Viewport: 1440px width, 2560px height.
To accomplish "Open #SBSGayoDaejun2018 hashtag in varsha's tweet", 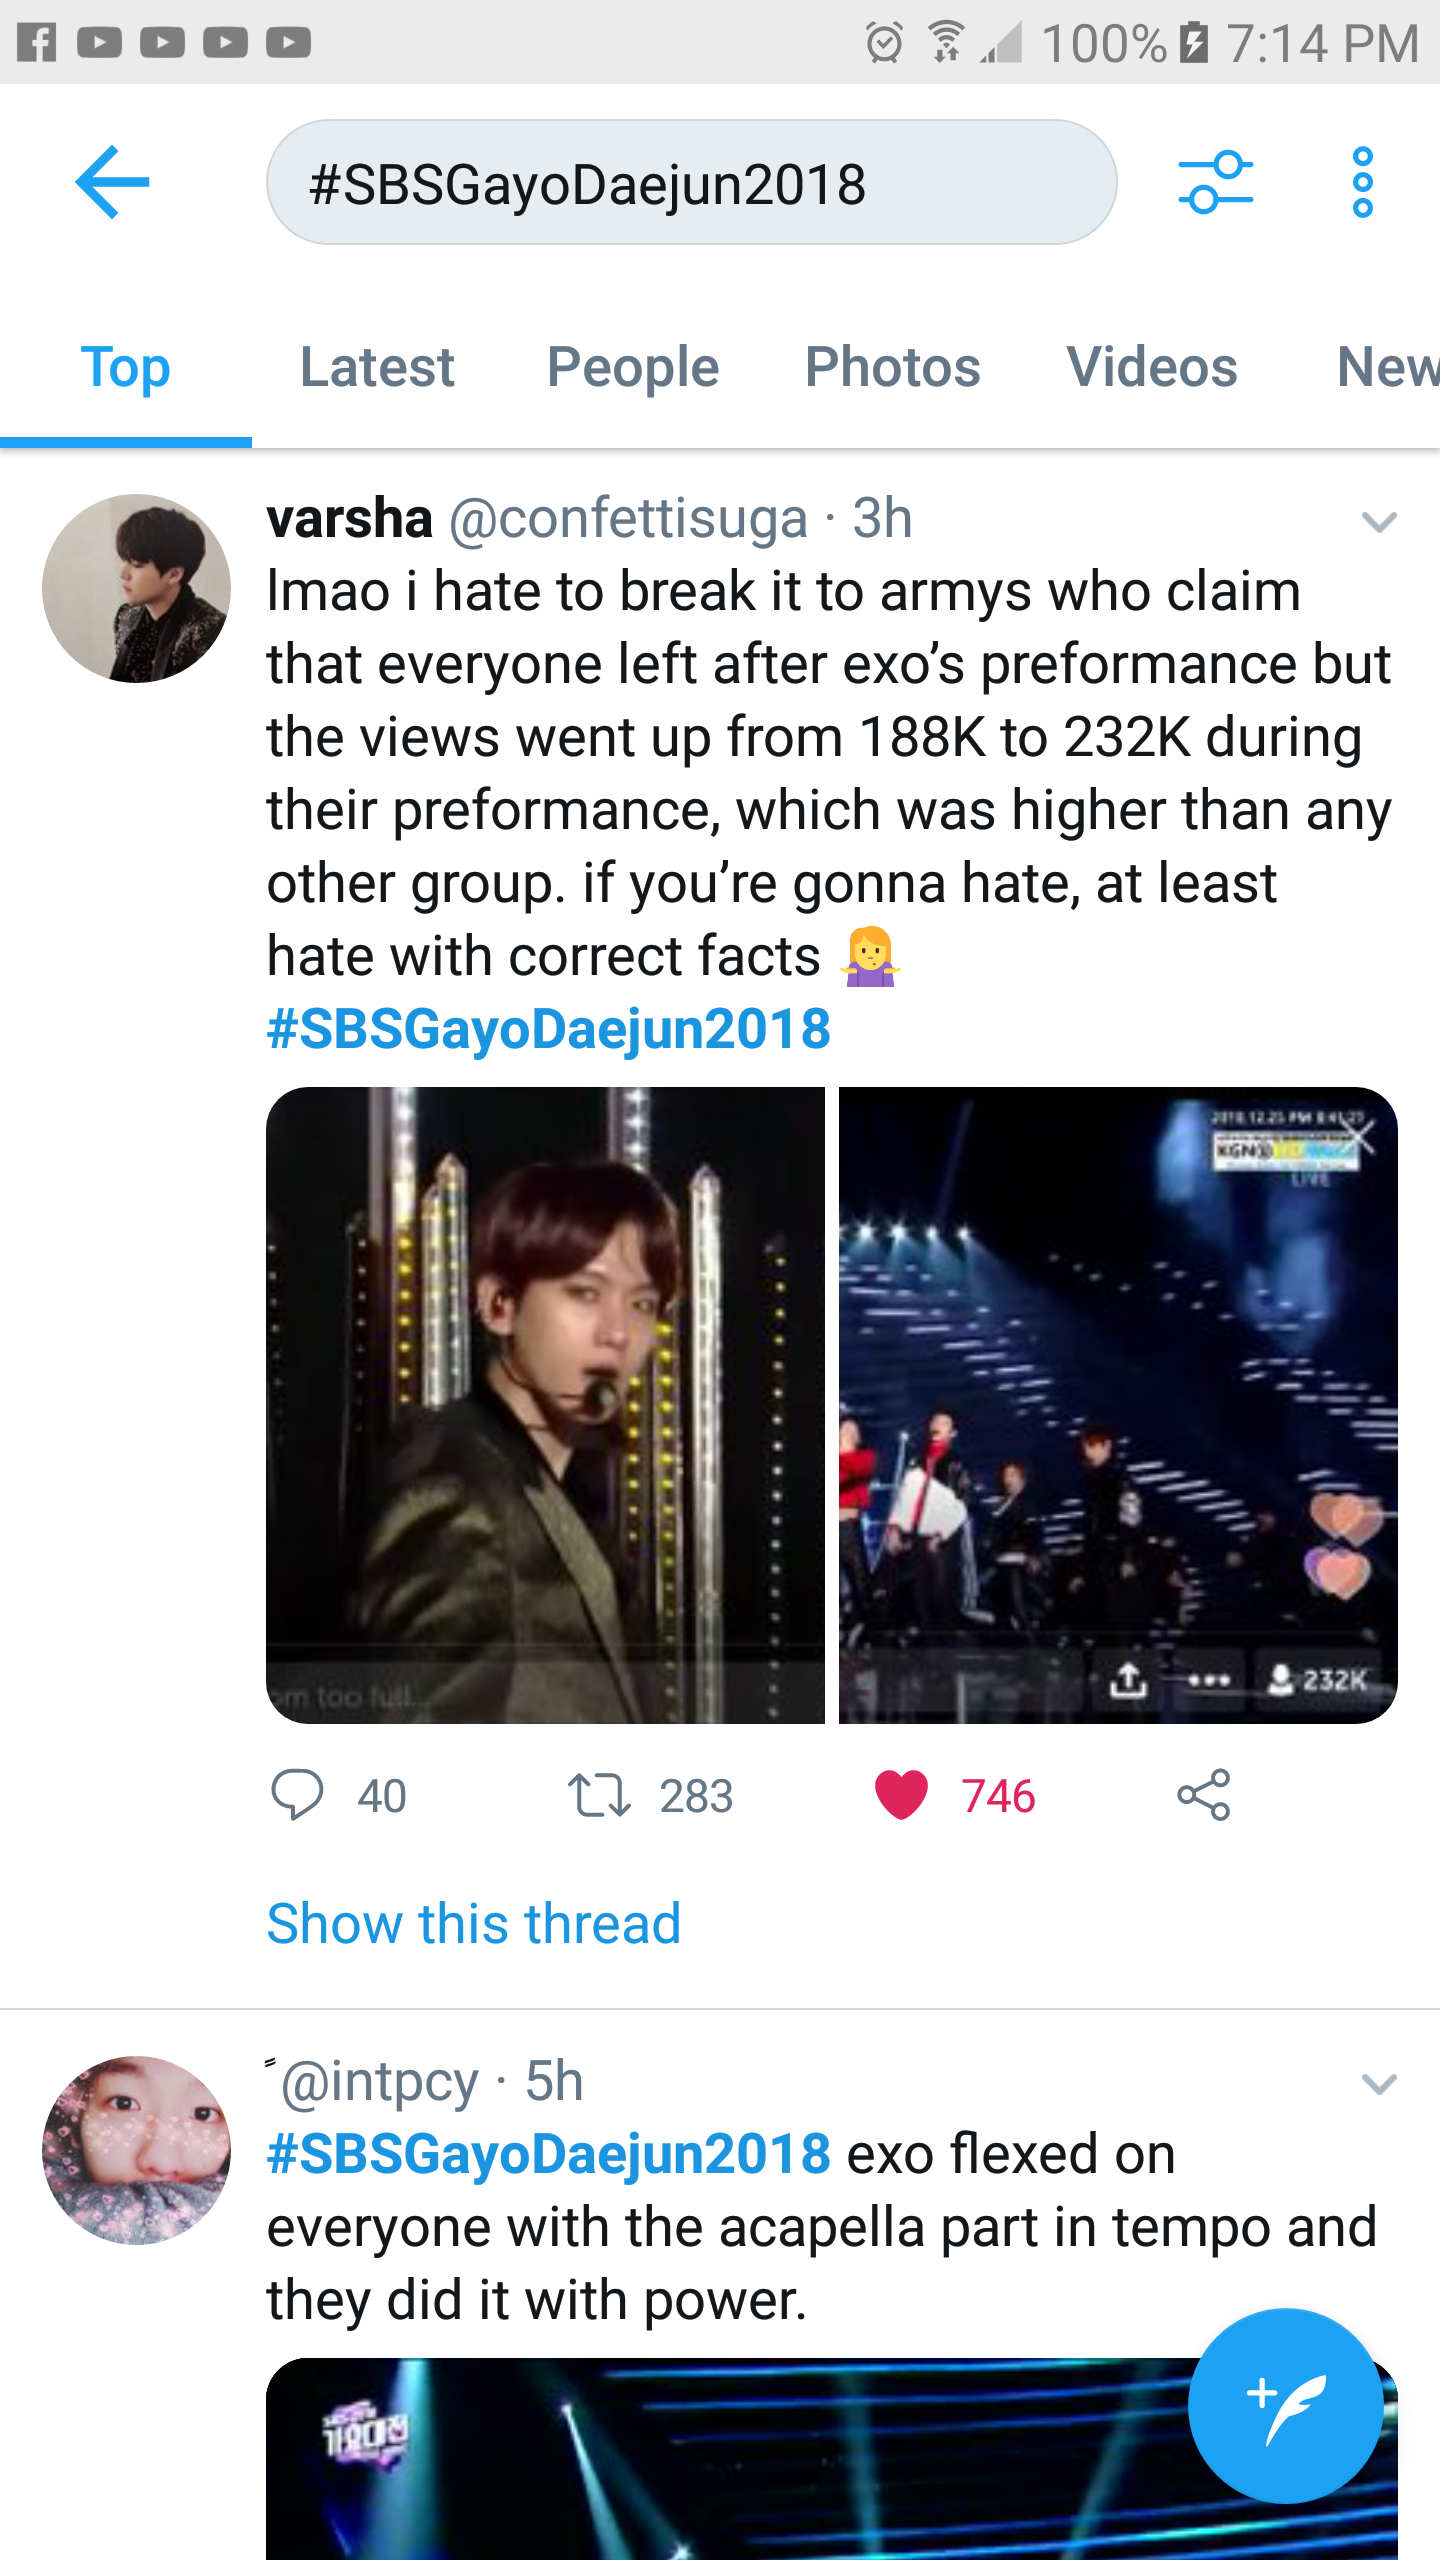I will (549, 1029).
